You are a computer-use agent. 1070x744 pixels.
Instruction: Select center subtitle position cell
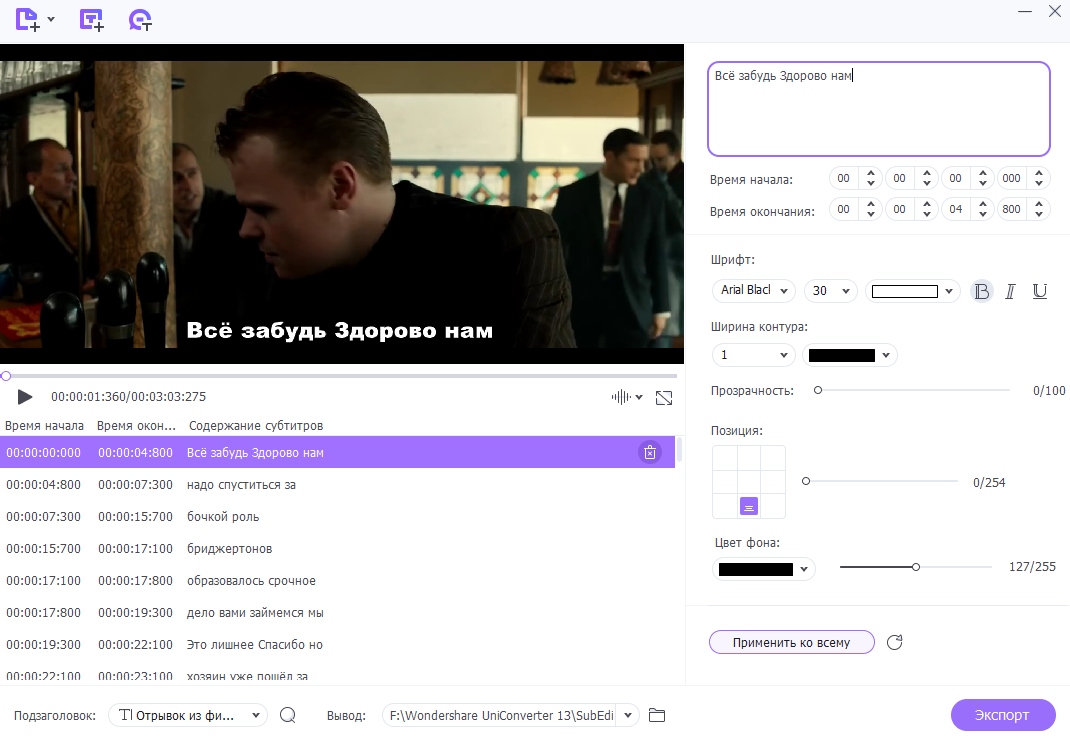[x=749, y=482]
